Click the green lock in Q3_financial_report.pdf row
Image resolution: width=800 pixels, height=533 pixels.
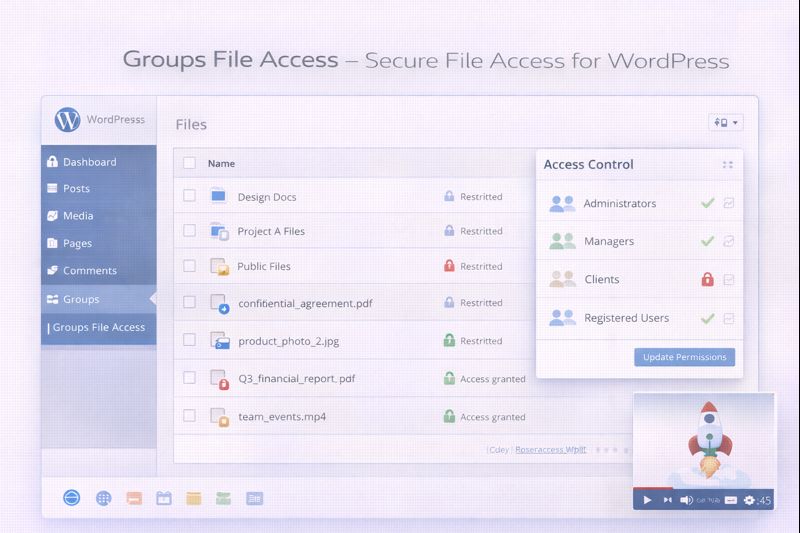tap(449, 378)
